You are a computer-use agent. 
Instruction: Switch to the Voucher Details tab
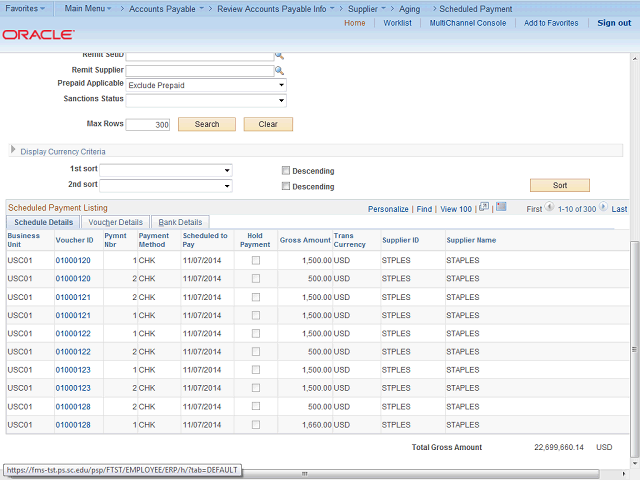(x=115, y=222)
